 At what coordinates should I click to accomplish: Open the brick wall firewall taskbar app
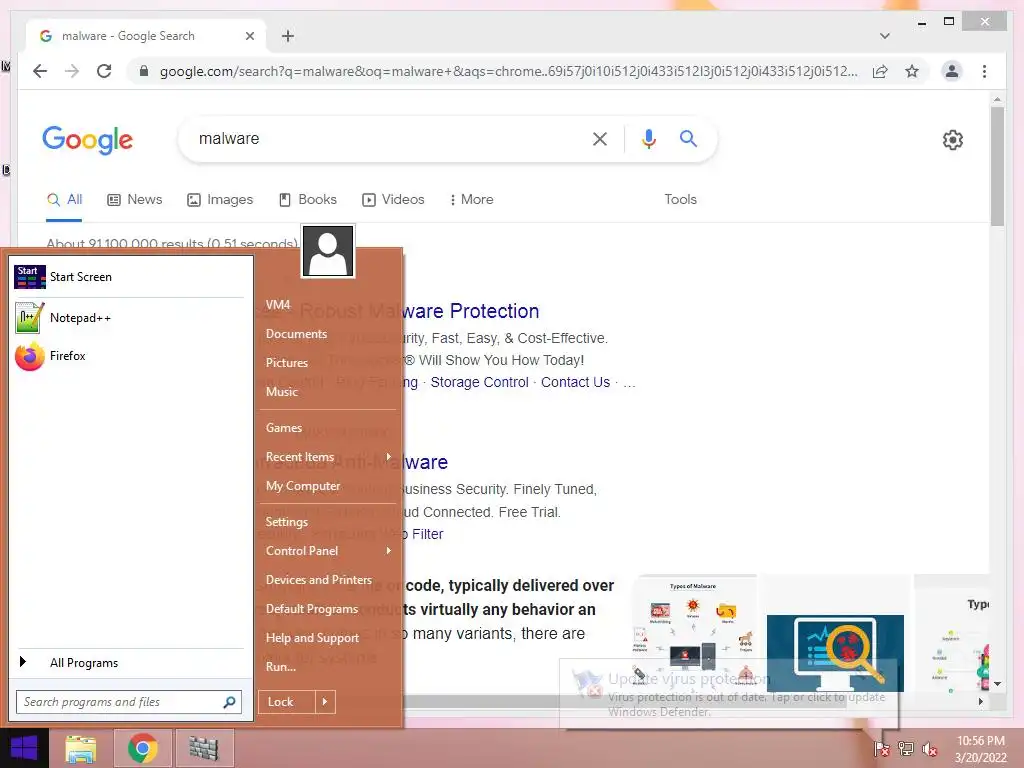click(x=204, y=748)
